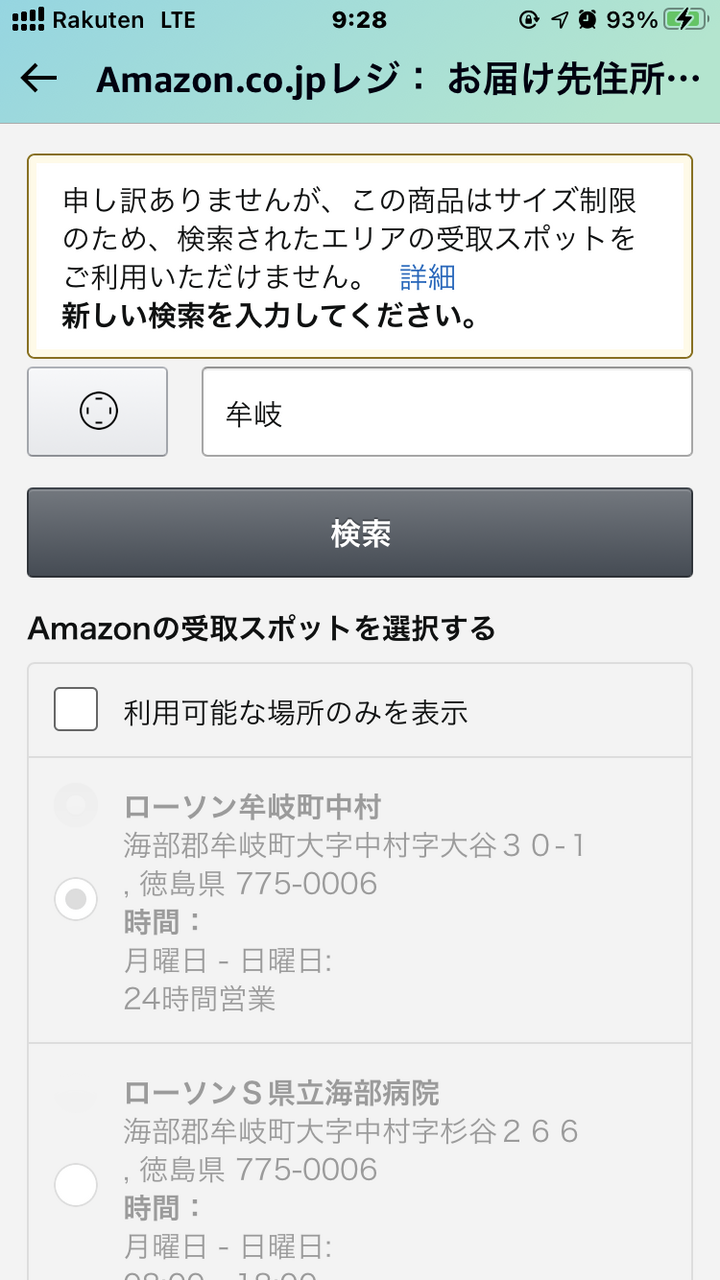Screen dimensions: 720x1280
Task: Select ローソンS県立海部病院 radio button
Action: 76,1186
